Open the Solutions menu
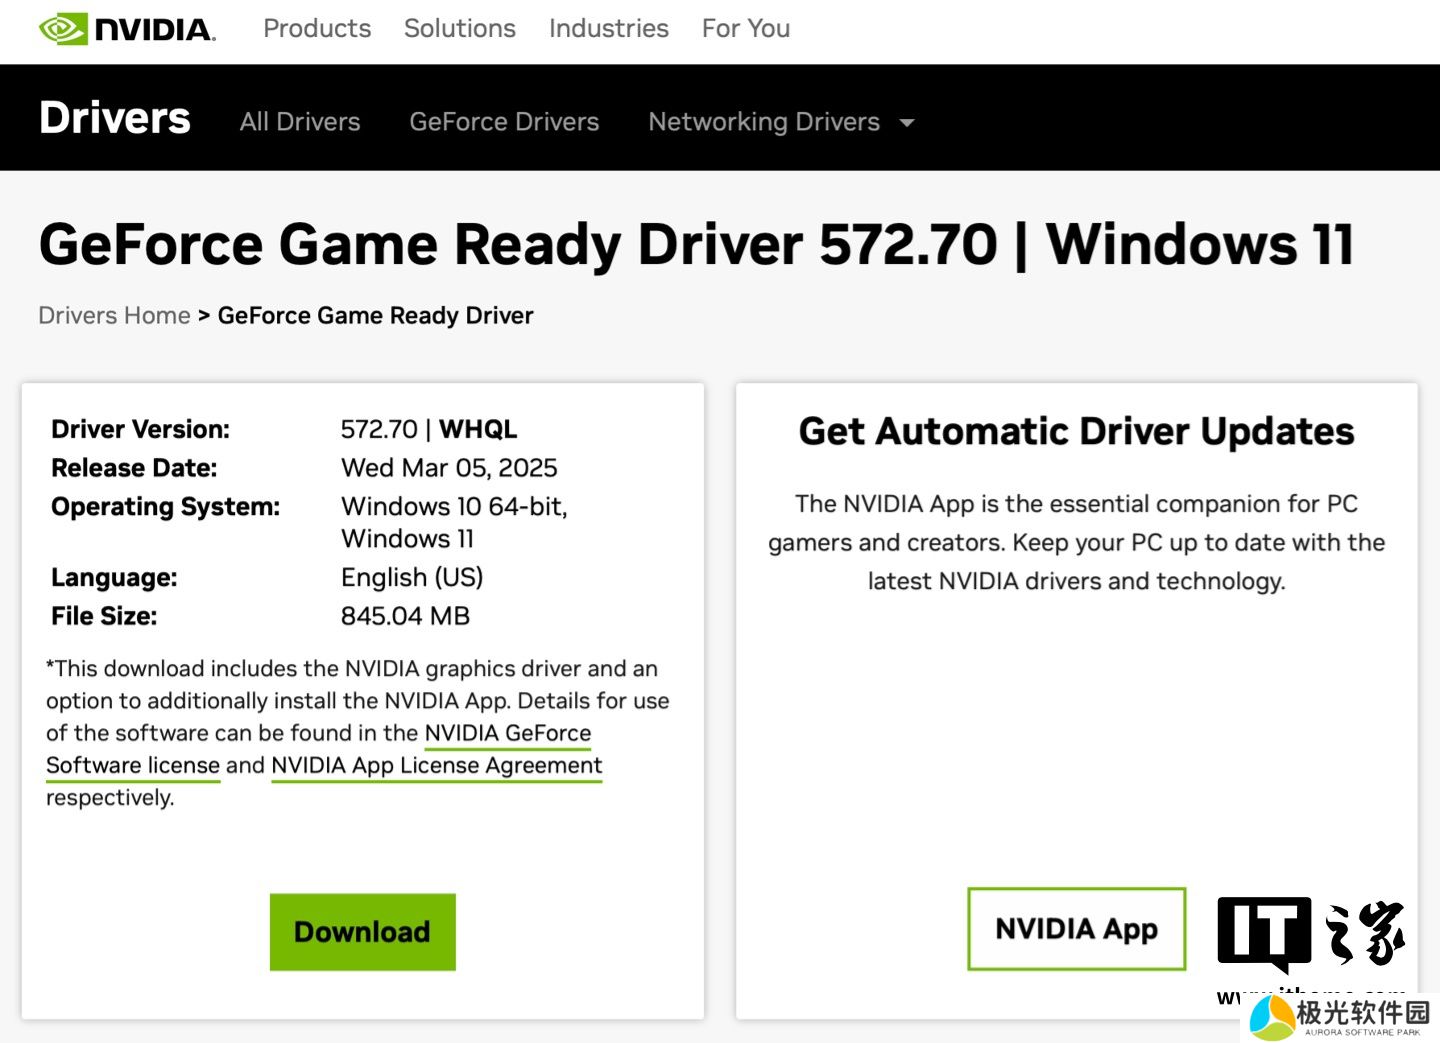The height and width of the screenshot is (1043, 1440). [x=460, y=29]
